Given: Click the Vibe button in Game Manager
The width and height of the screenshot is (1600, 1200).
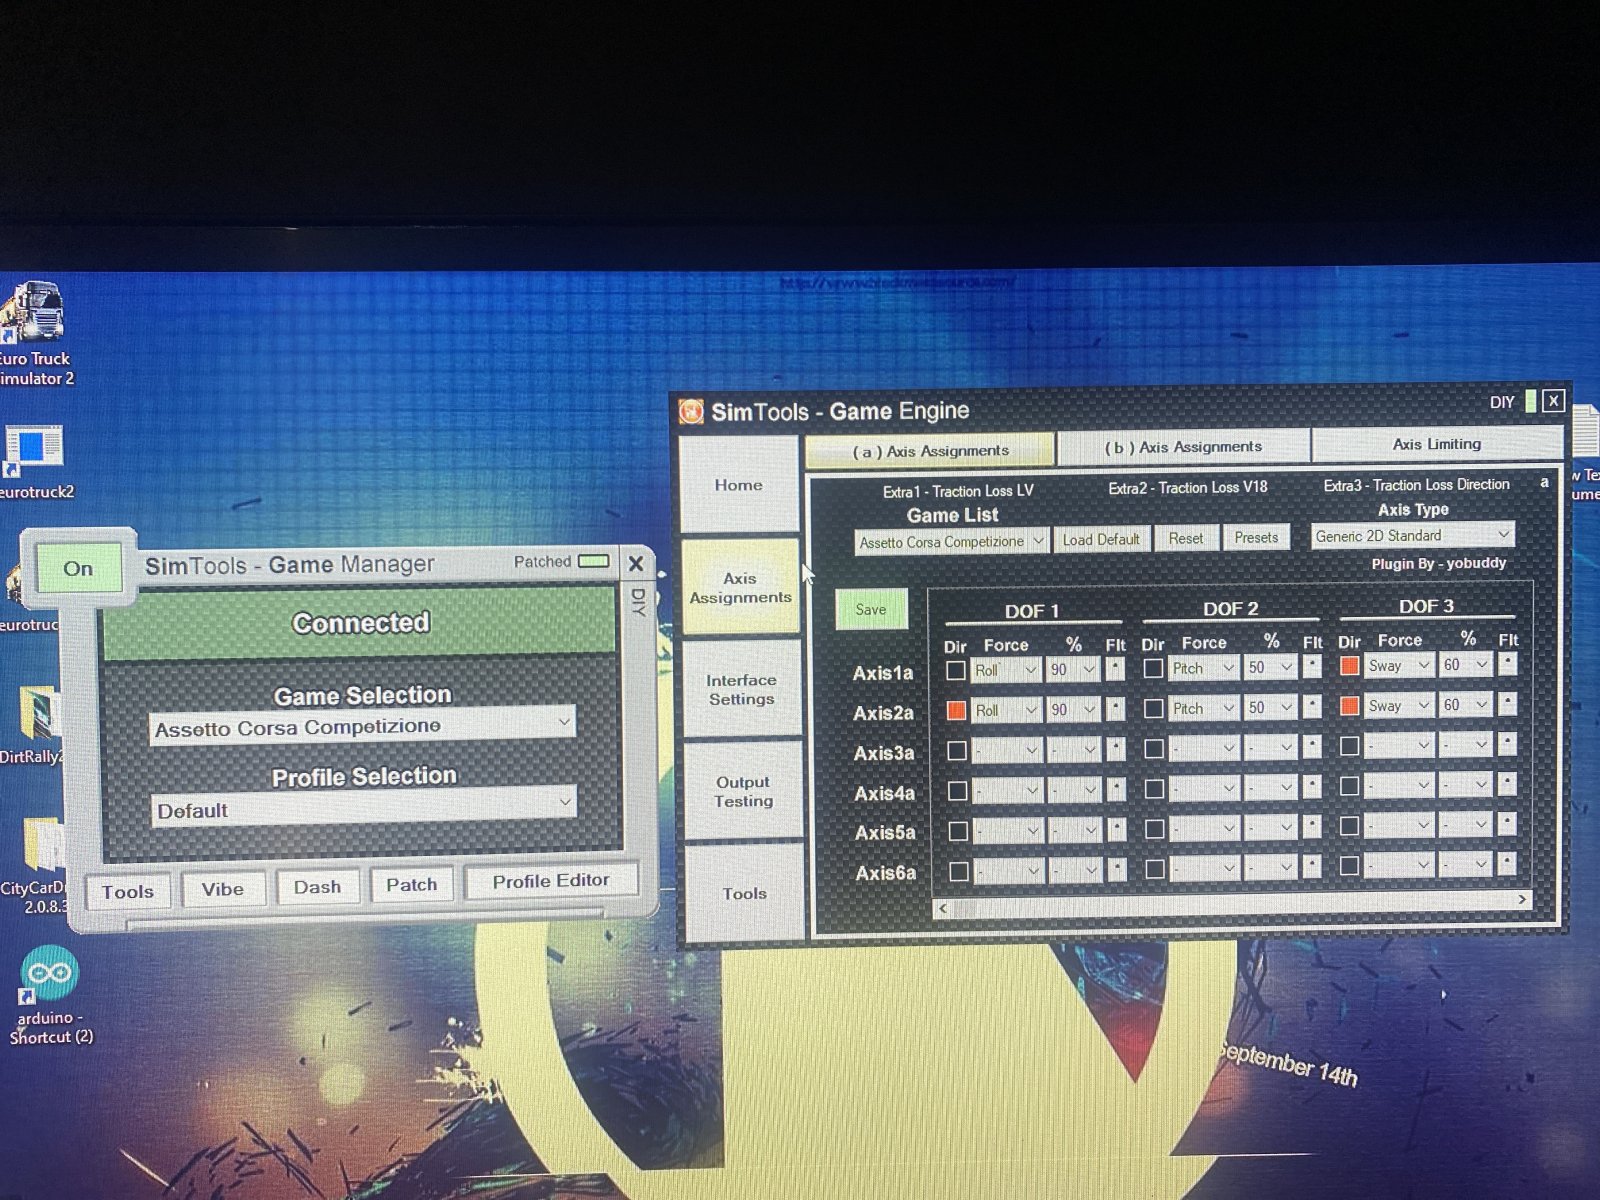Looking at the screenshot, I should pyautogui.click(x=222, y=888).
